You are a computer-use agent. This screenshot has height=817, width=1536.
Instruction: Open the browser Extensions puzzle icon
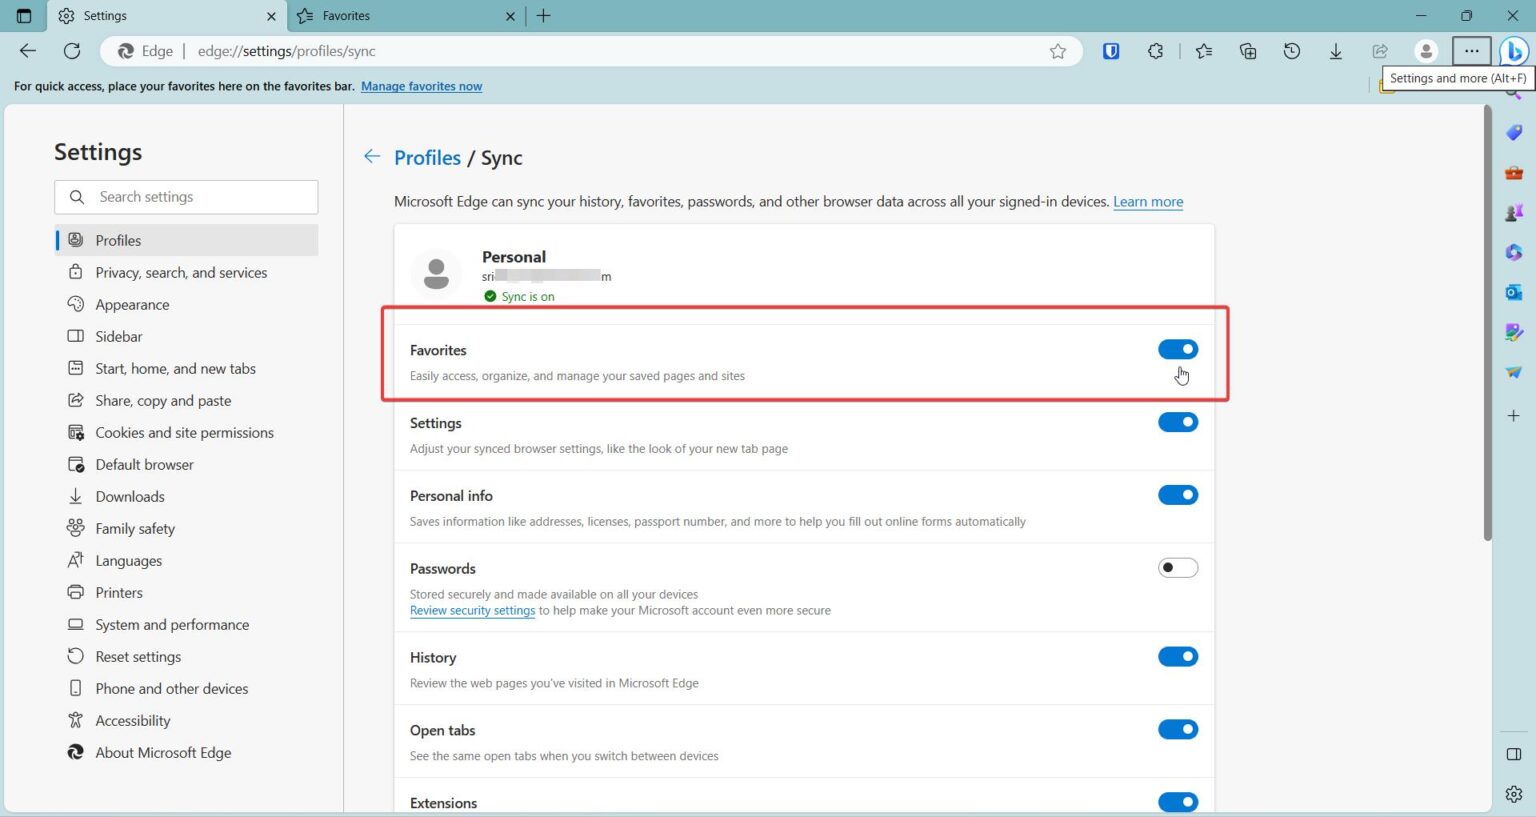(x=1155, y=51)
